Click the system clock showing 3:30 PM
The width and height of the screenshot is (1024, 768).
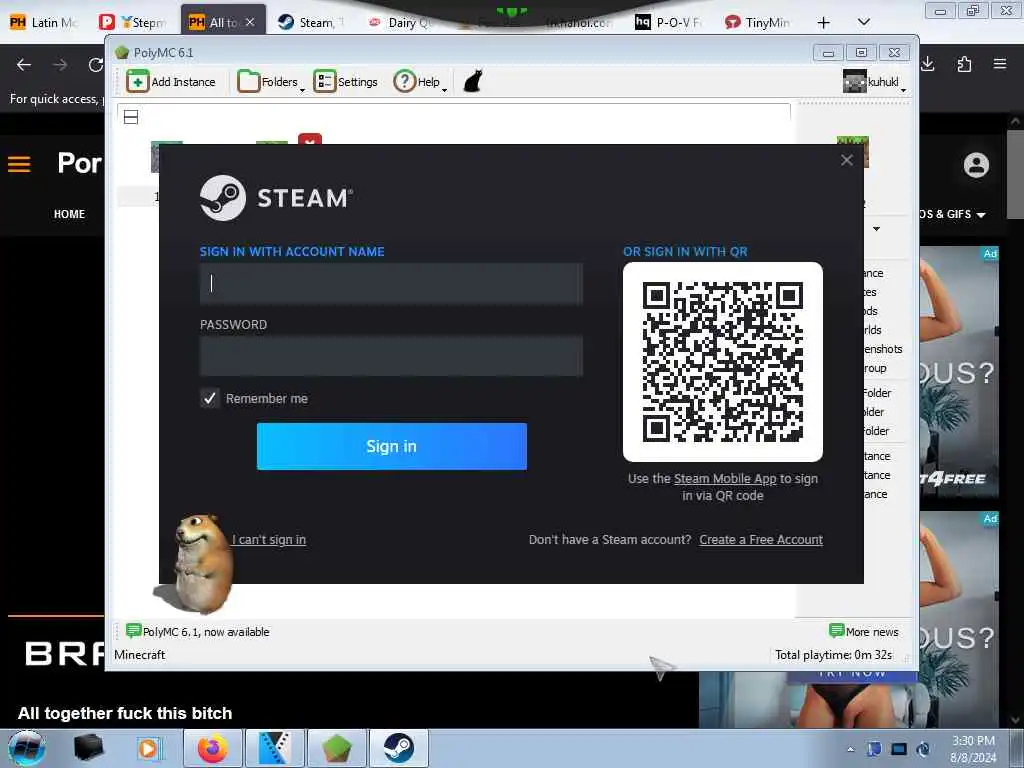pyautogui.click(x=973, y=749)
